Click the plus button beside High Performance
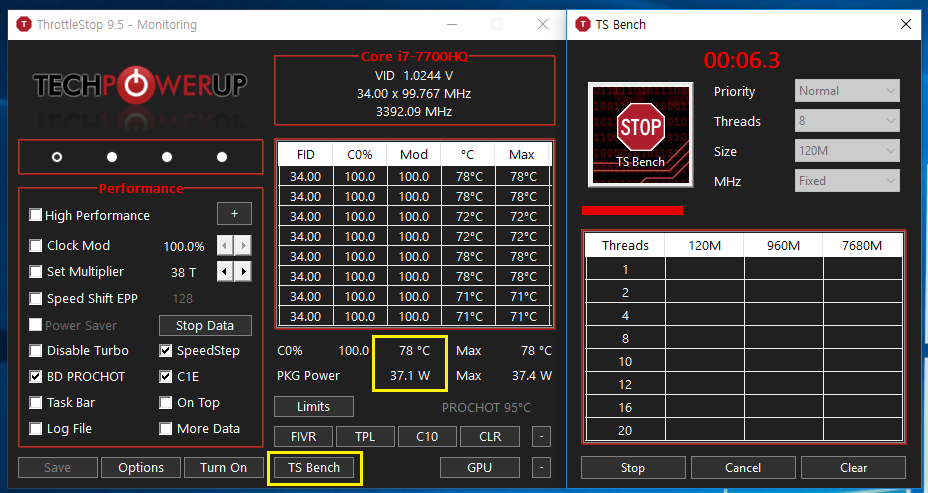The image size is (928, 493). pos(234,214)
